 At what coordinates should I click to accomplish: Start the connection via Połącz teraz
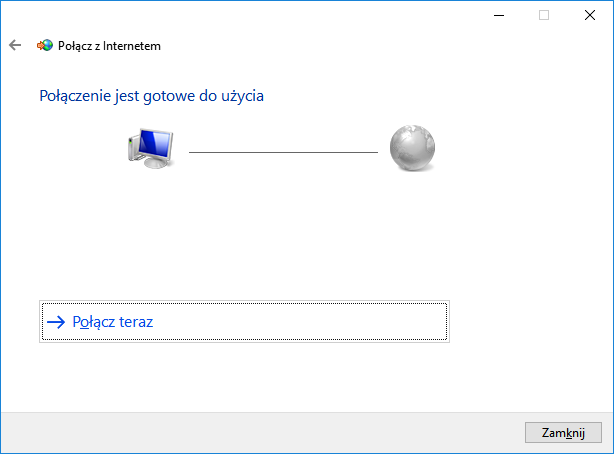tap(113, 322)
